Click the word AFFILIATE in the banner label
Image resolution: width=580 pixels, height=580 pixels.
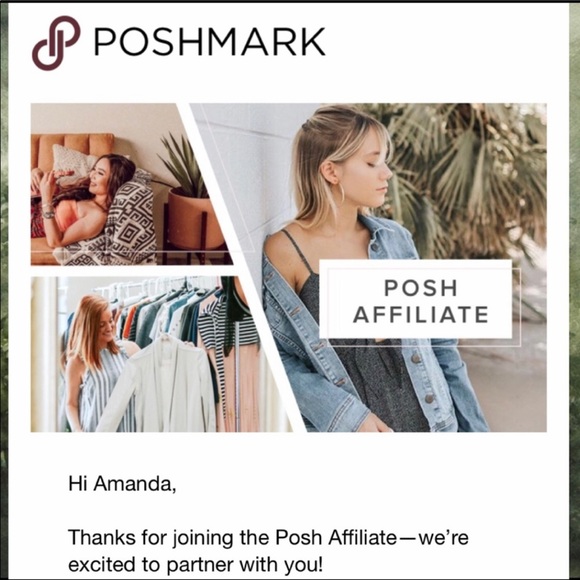click(421, 315)
